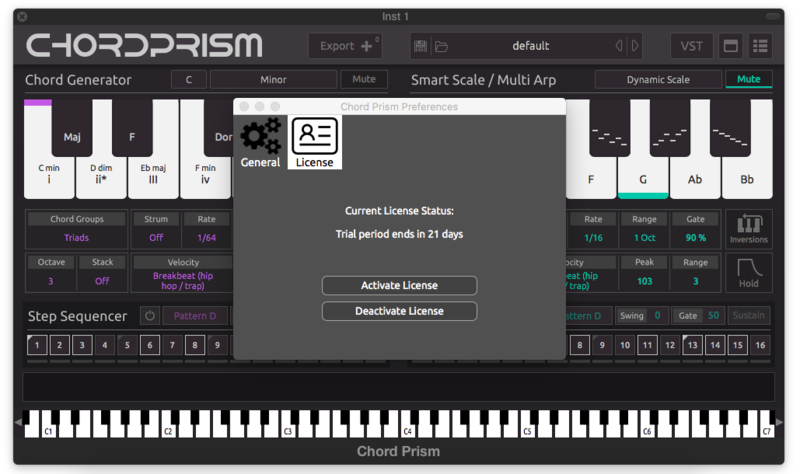800x474 pixels.
Task: Click the Export button
Action: click(x=345, y=46)
